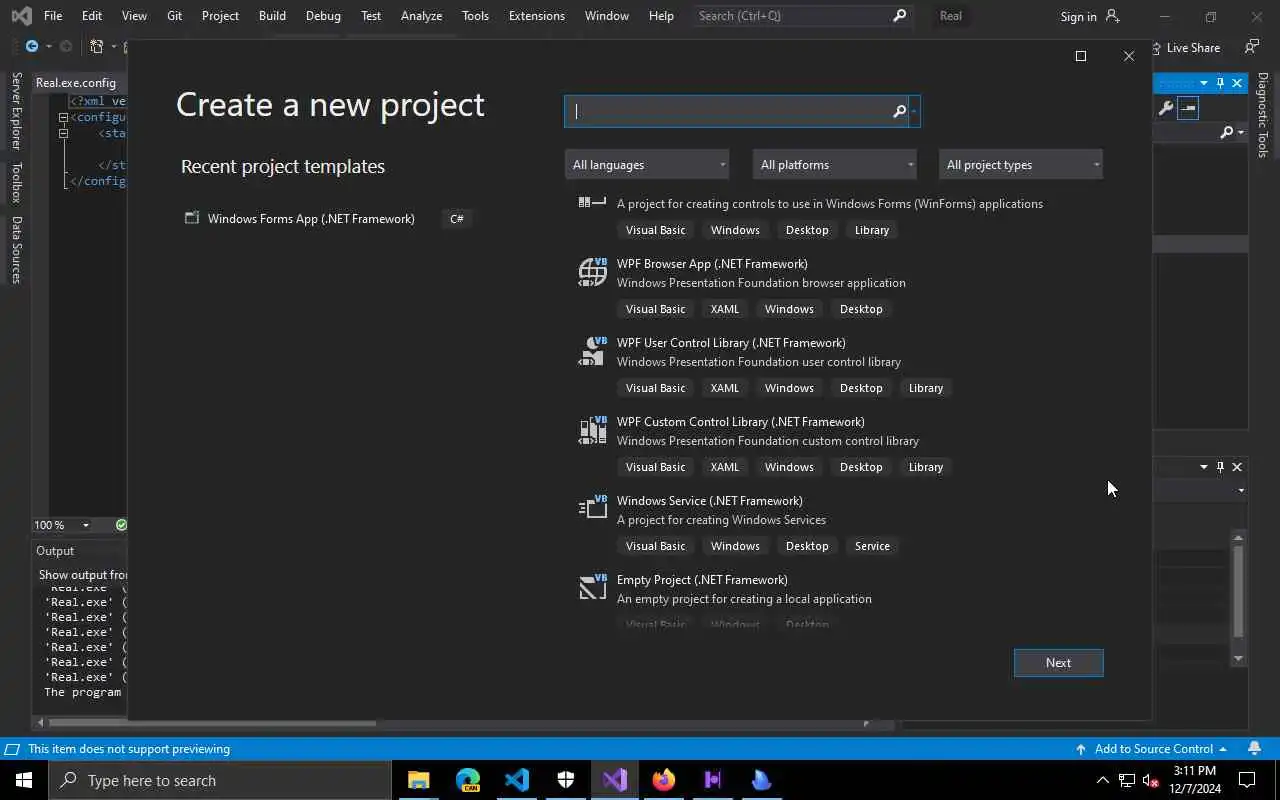Maximize the Create a new project dialog

click(x=1080, y=56)
